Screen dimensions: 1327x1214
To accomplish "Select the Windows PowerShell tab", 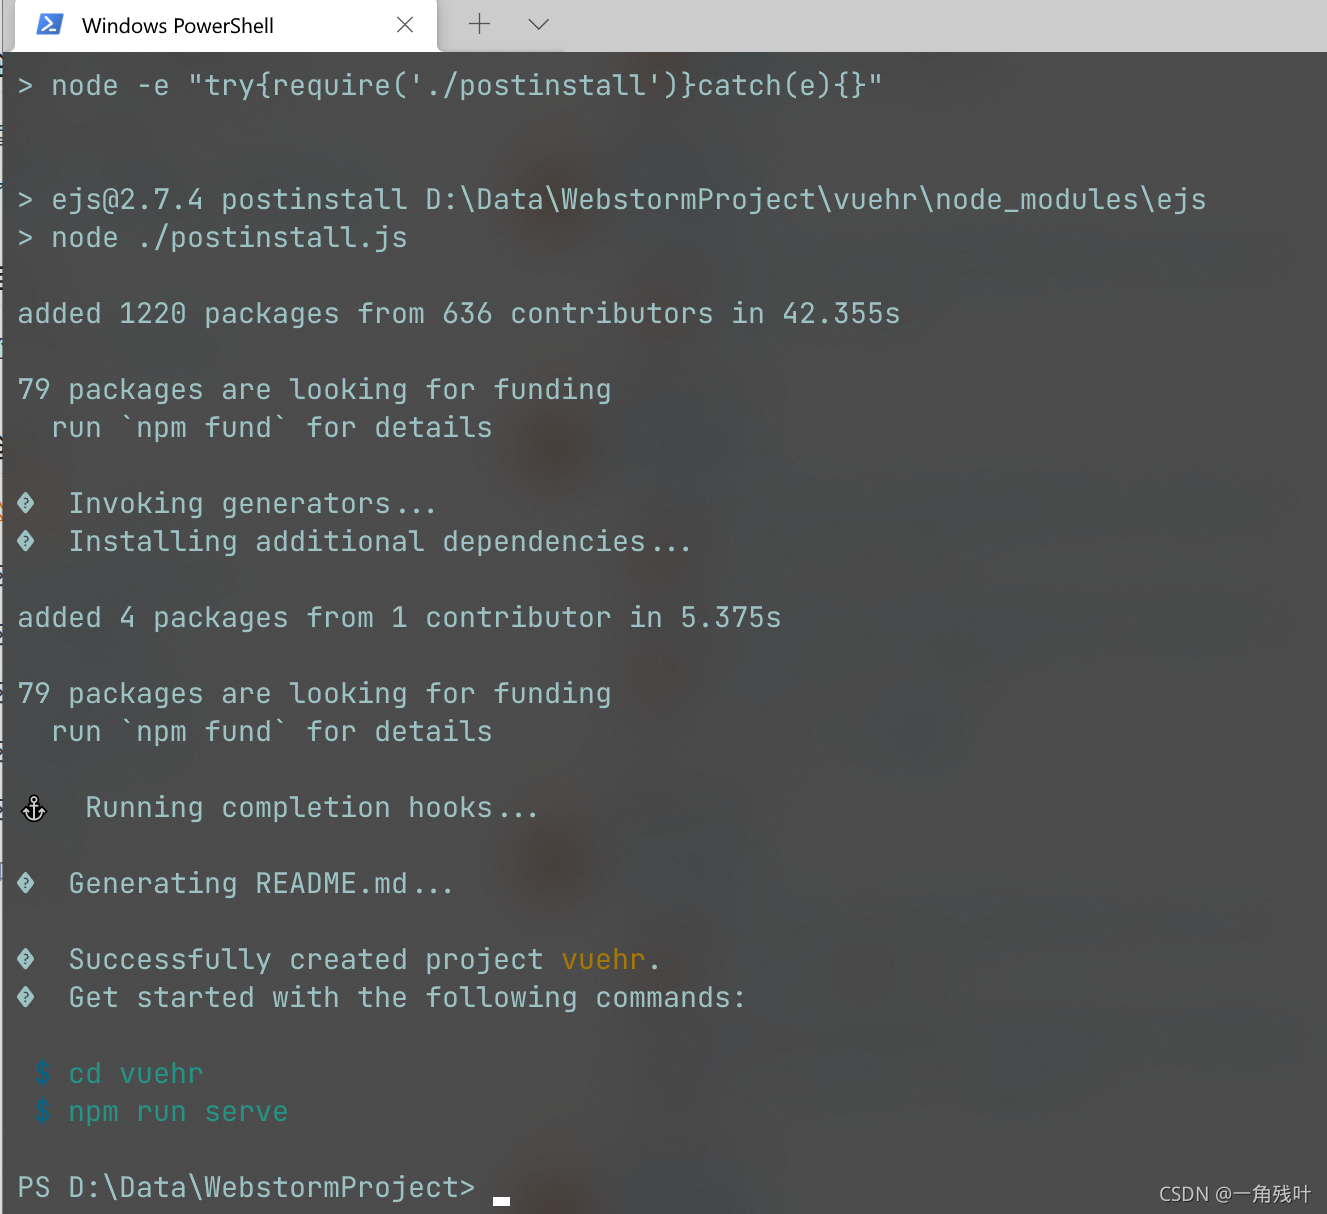I will pos(226,25).
